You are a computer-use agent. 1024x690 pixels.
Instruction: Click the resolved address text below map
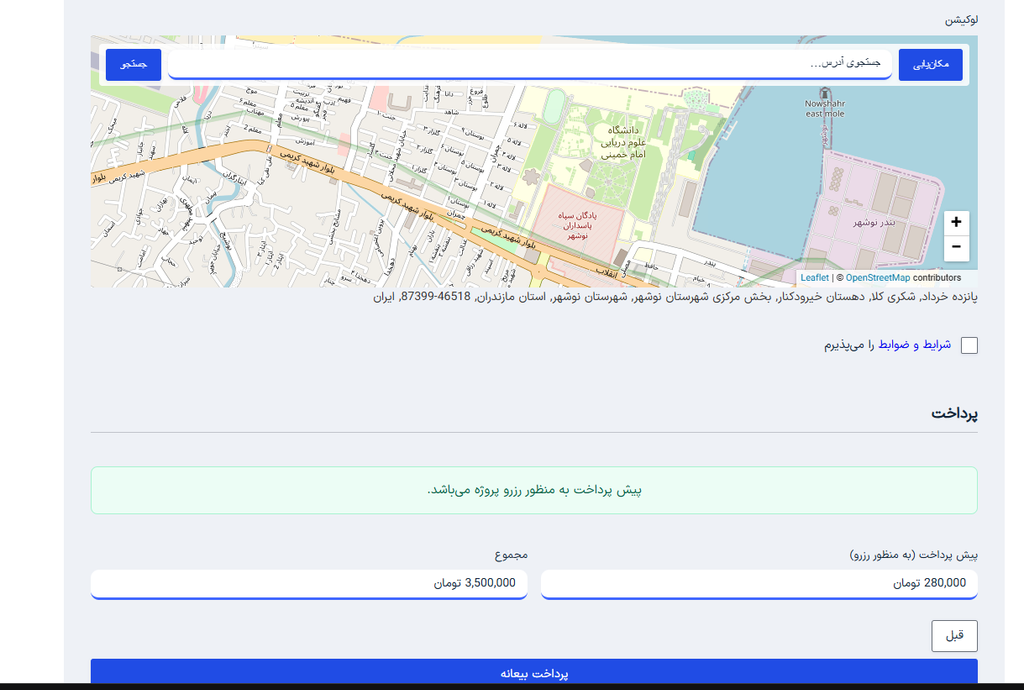coord(675,296)
